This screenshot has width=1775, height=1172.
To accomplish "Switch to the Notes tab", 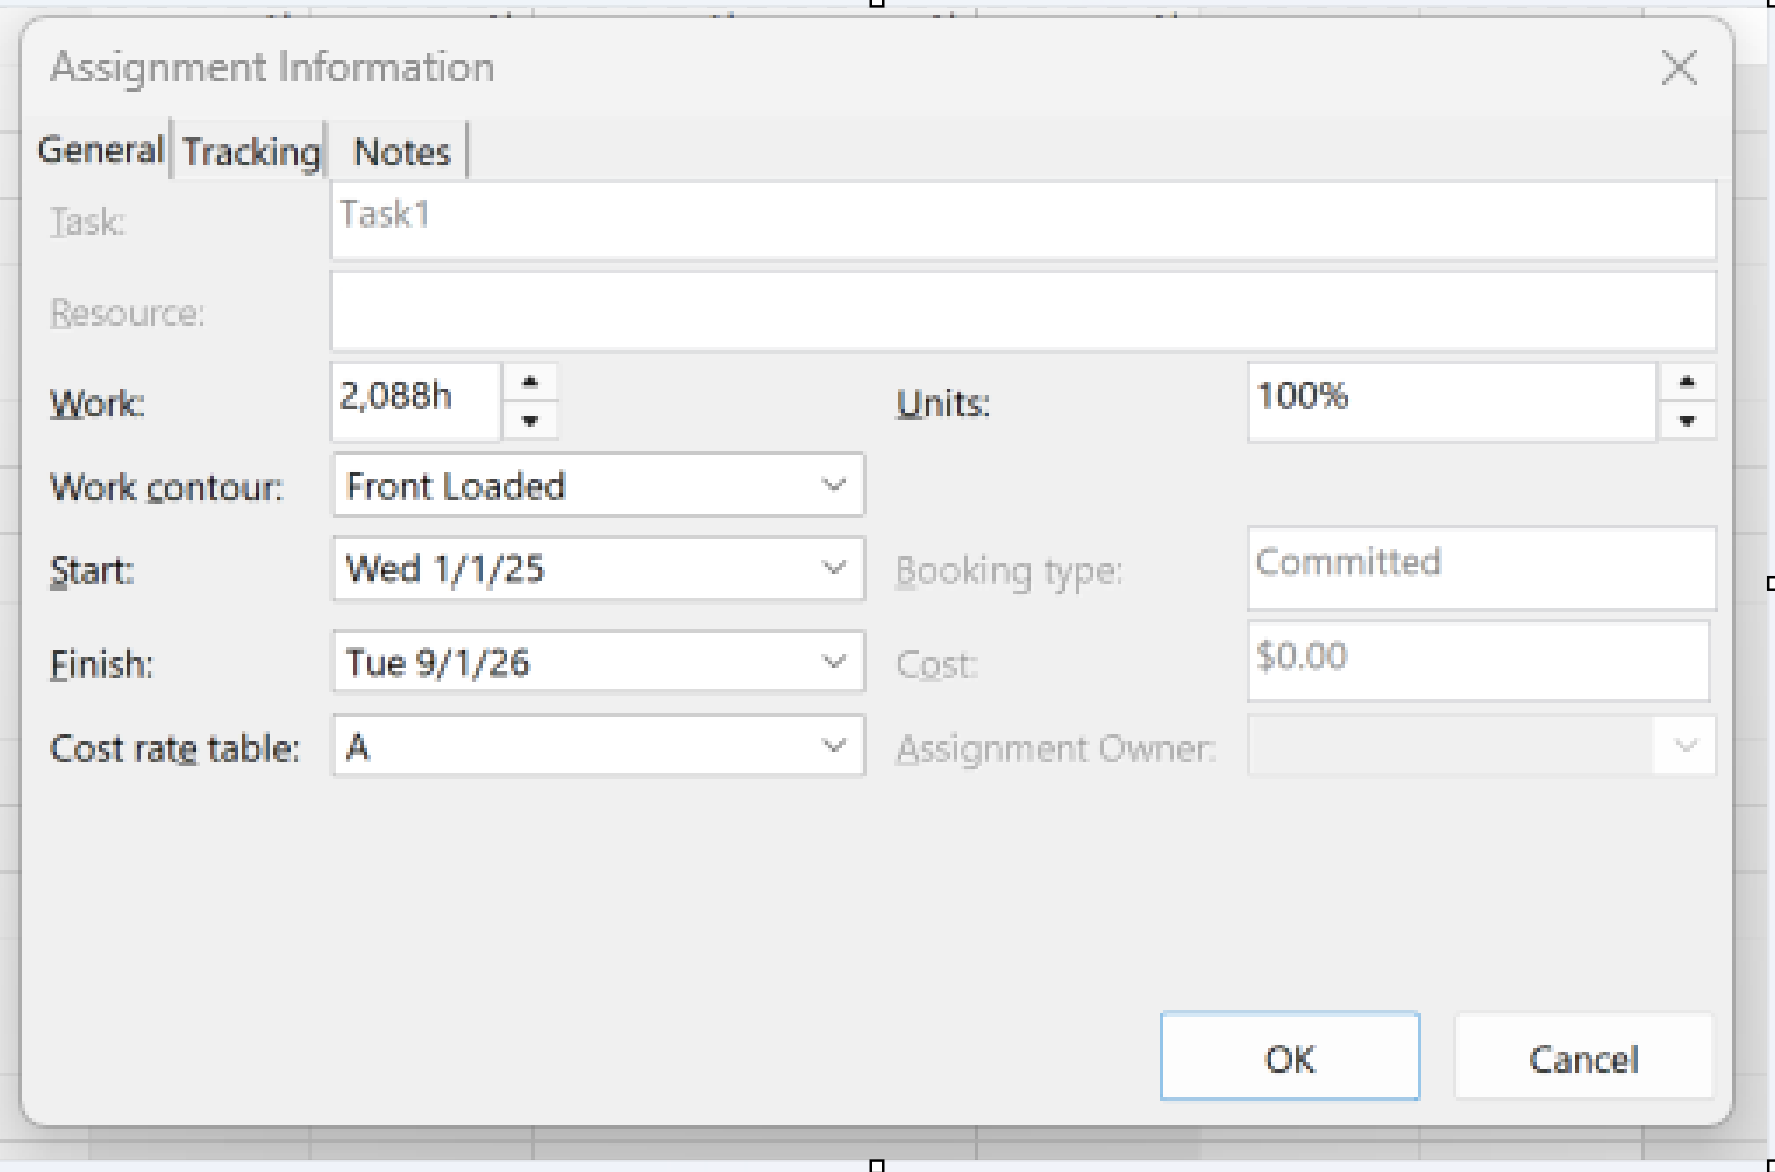I will click(402, 152).
